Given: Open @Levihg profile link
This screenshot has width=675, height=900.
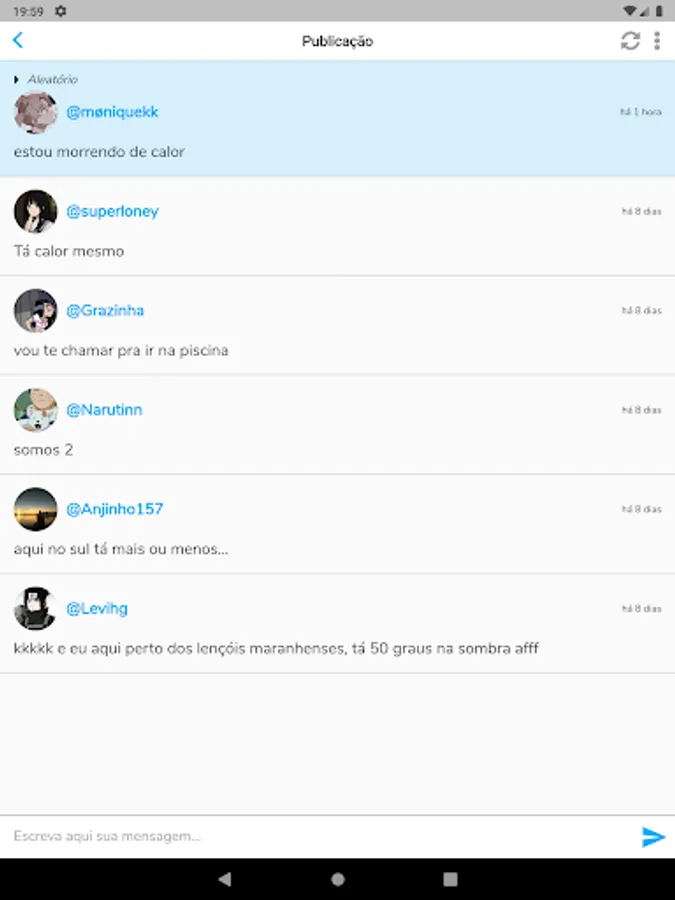Looking at the screenshot, I should 97,608.
